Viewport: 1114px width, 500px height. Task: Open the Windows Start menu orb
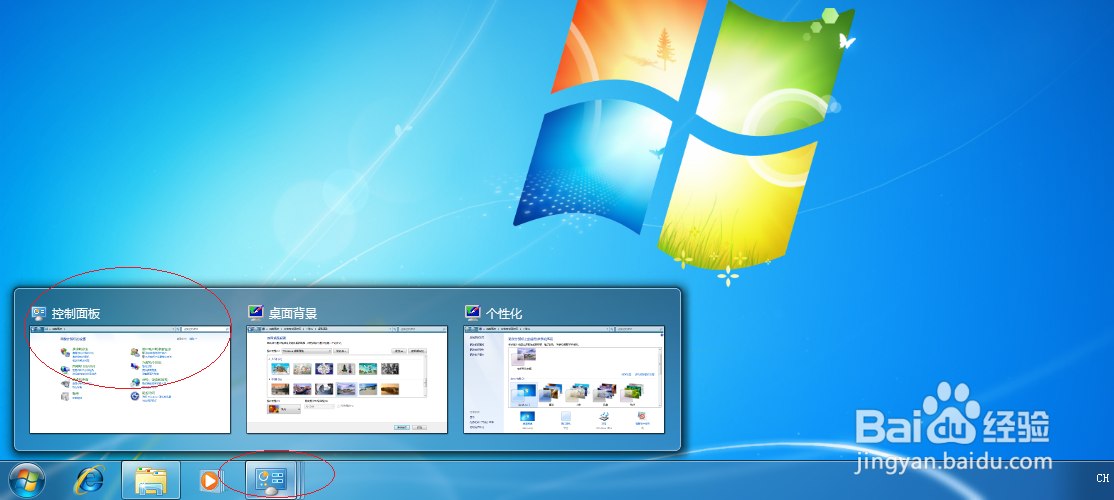(26, 481)
